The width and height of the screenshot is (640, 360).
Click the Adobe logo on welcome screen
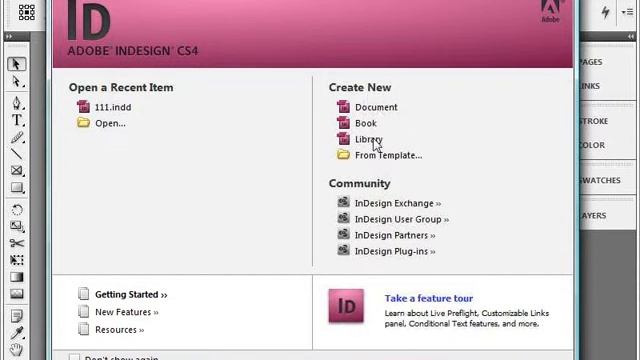pyautogui.click(x=551, y=11)
